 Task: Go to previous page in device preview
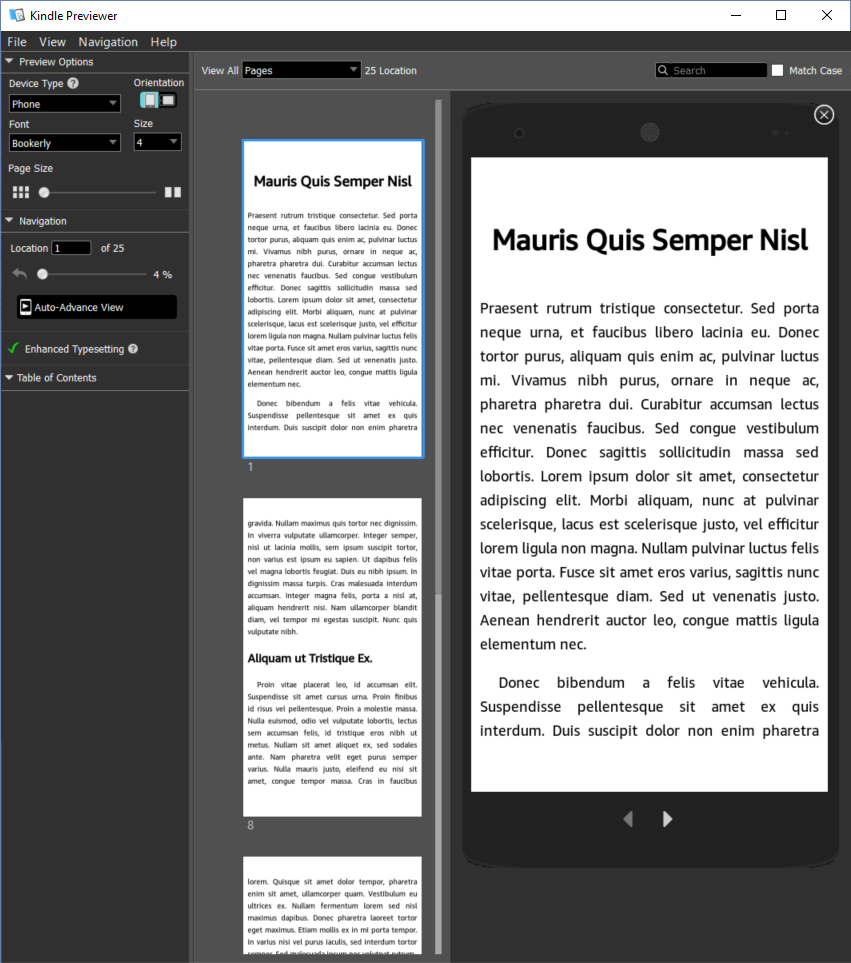(x=628, y=819)
